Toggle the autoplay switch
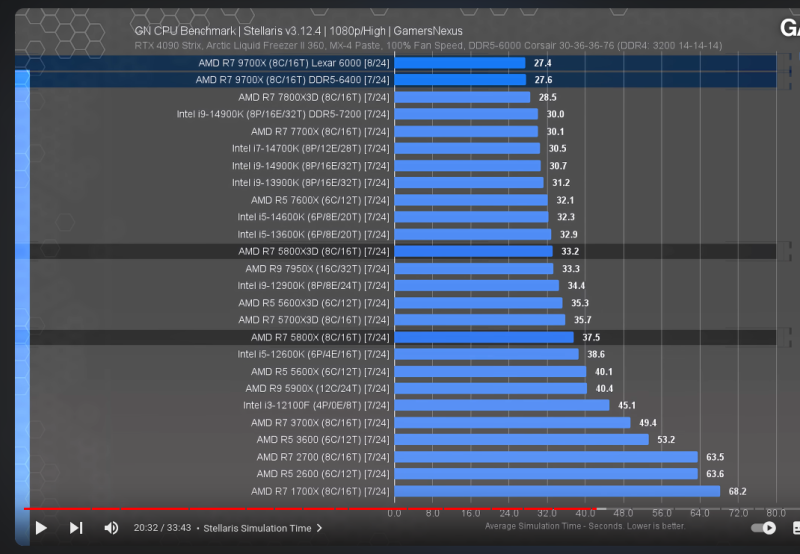 pyautogui.click(x=764, y=528)
